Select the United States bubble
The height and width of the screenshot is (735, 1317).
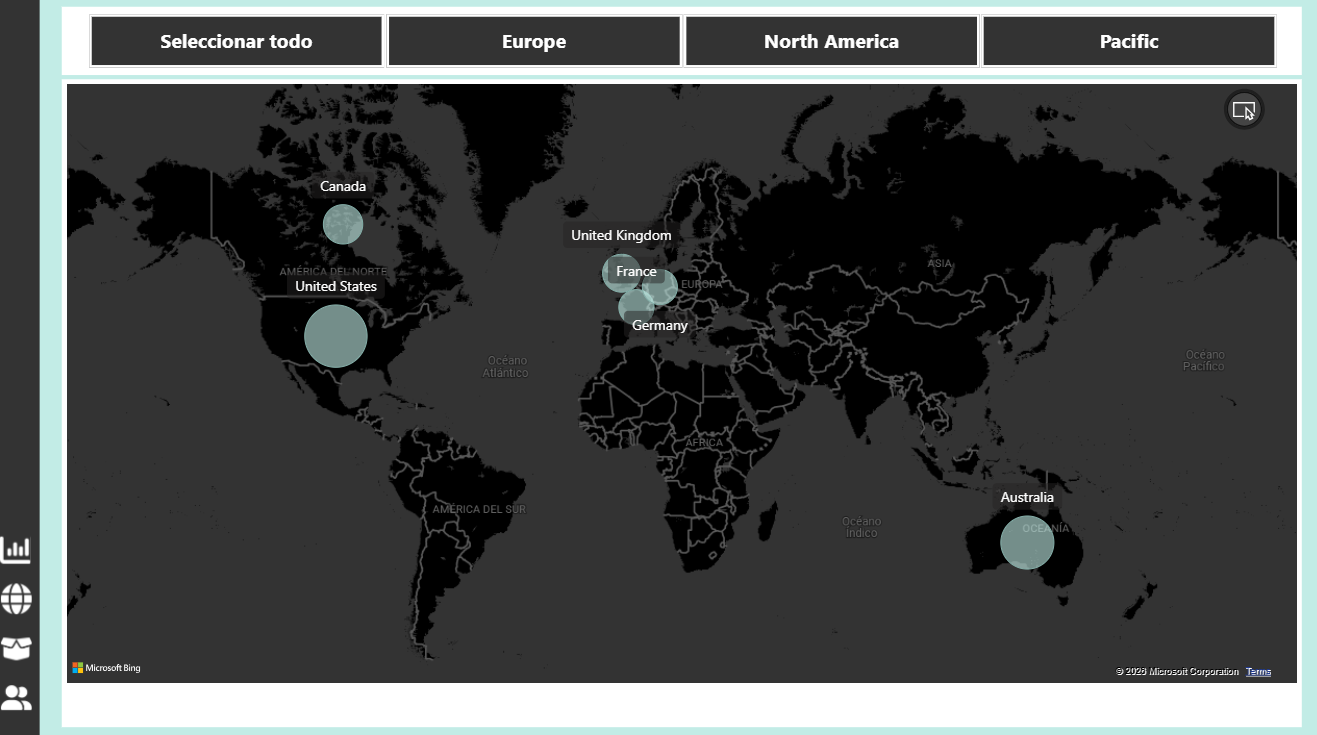point(336,336)
